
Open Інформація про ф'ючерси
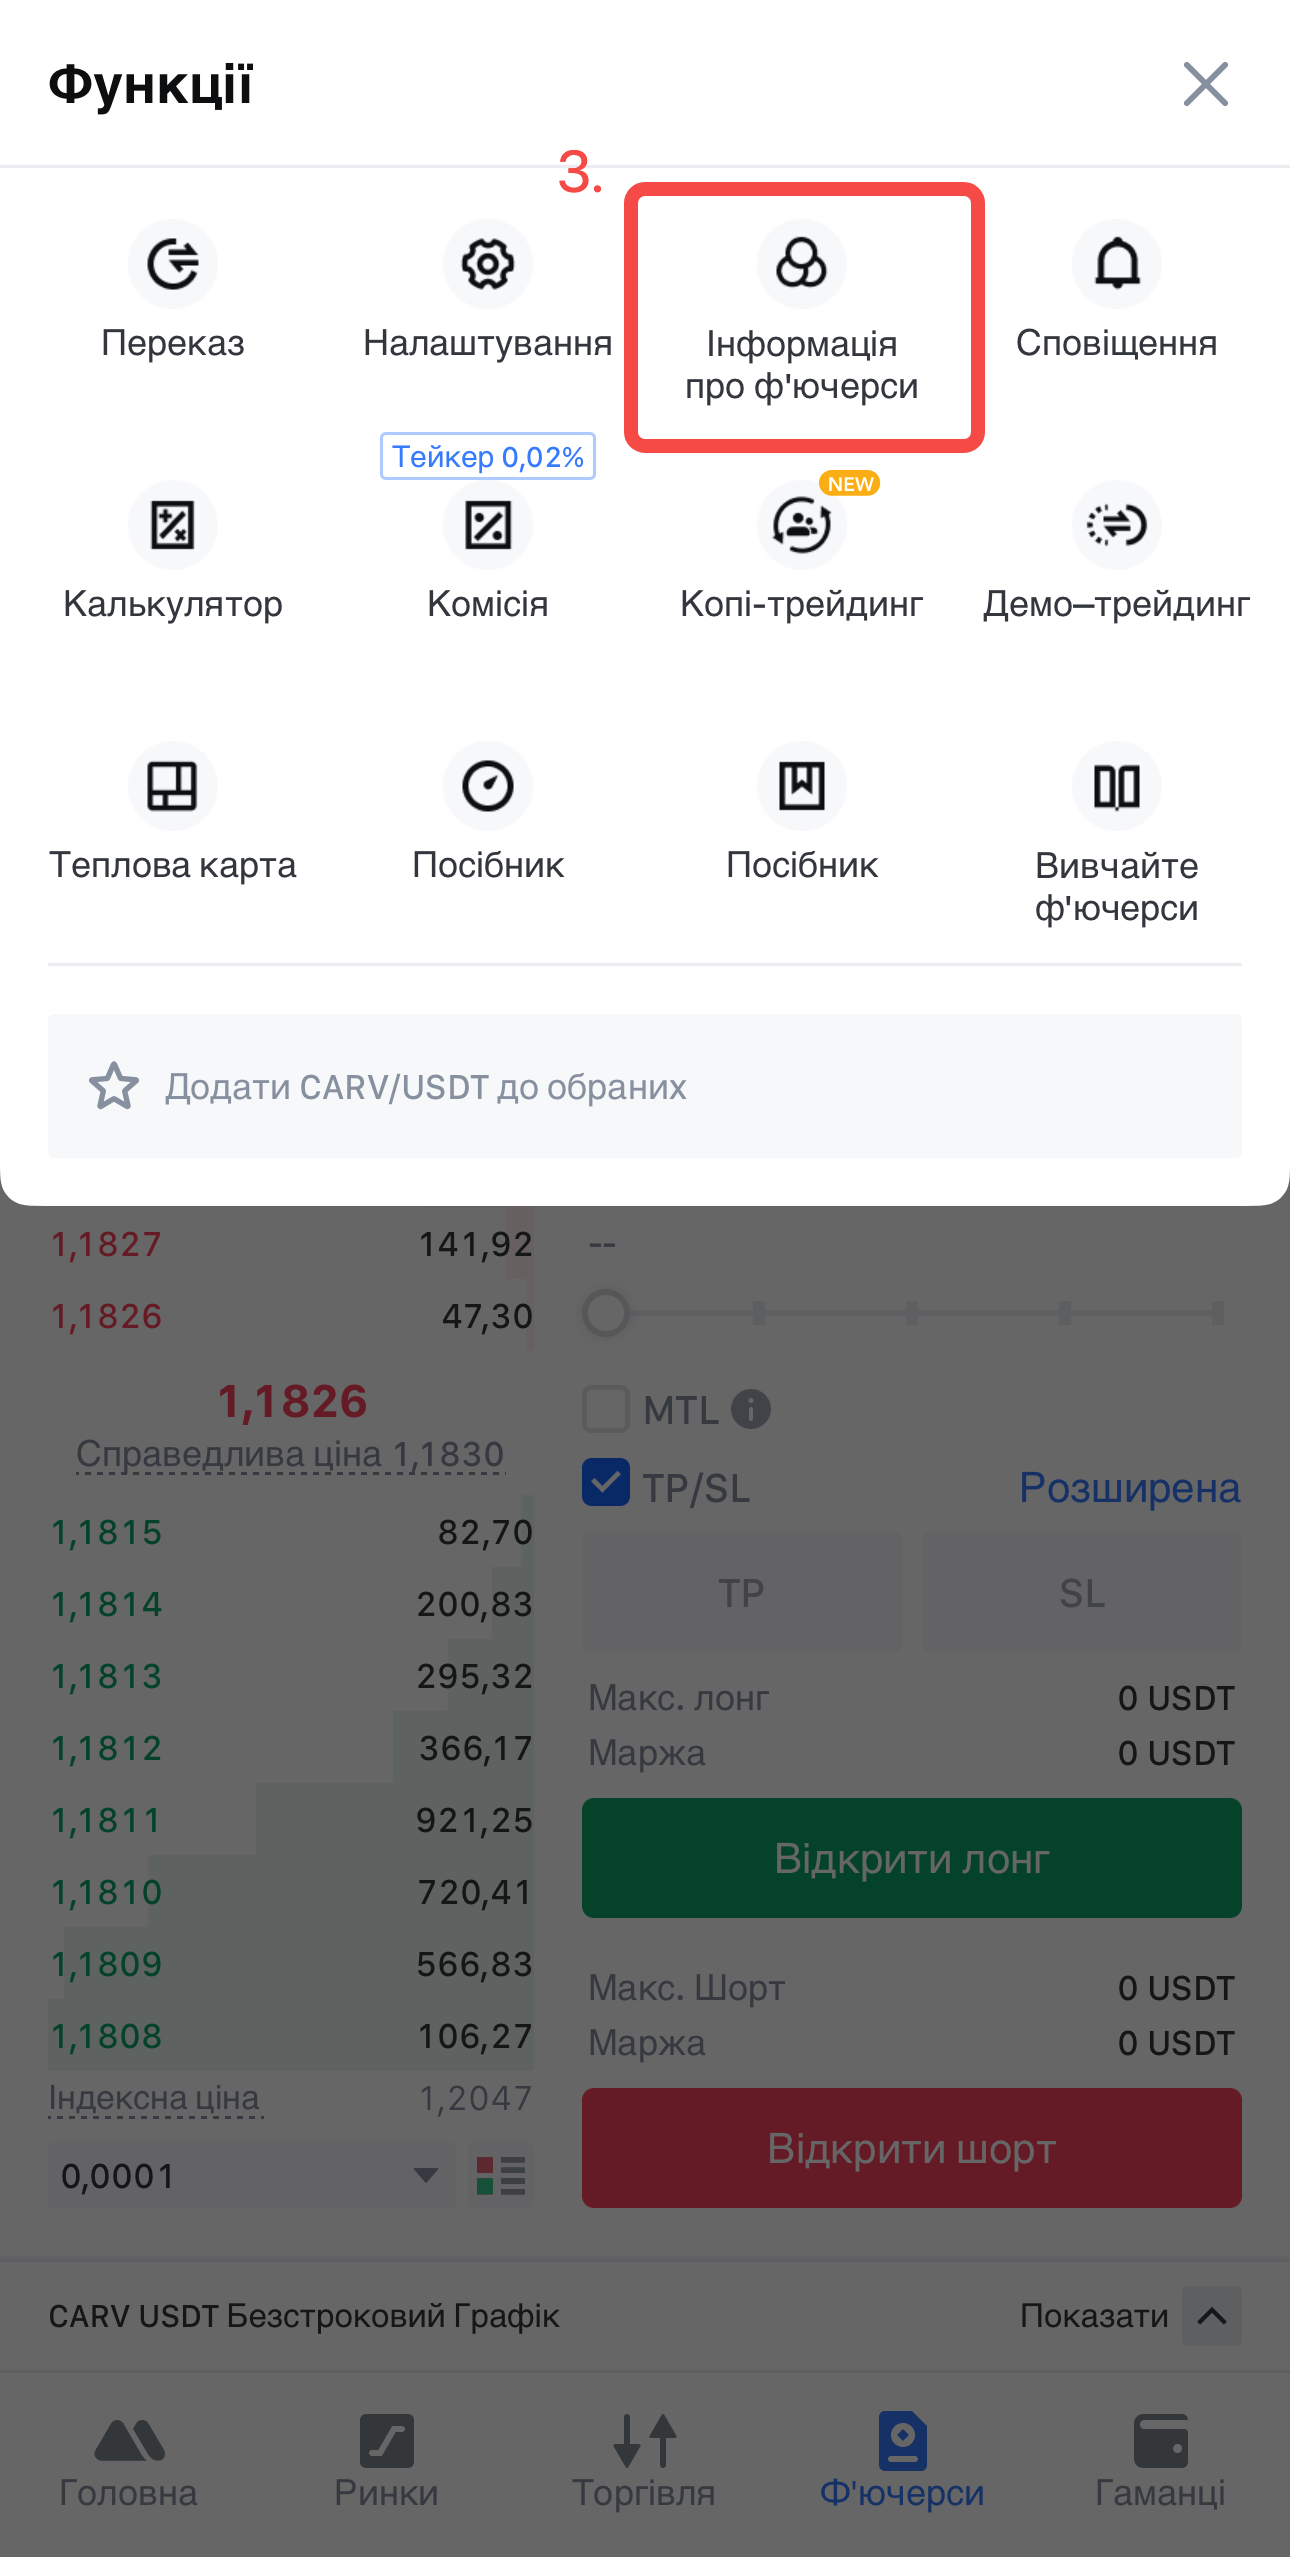click(x=802, y=265)
